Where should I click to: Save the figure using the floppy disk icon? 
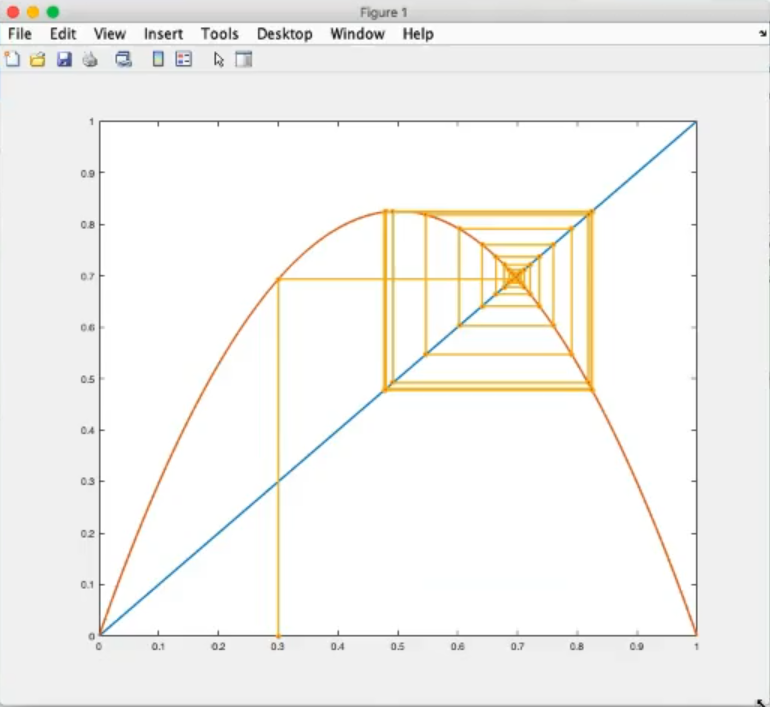[x=64, y=59]
